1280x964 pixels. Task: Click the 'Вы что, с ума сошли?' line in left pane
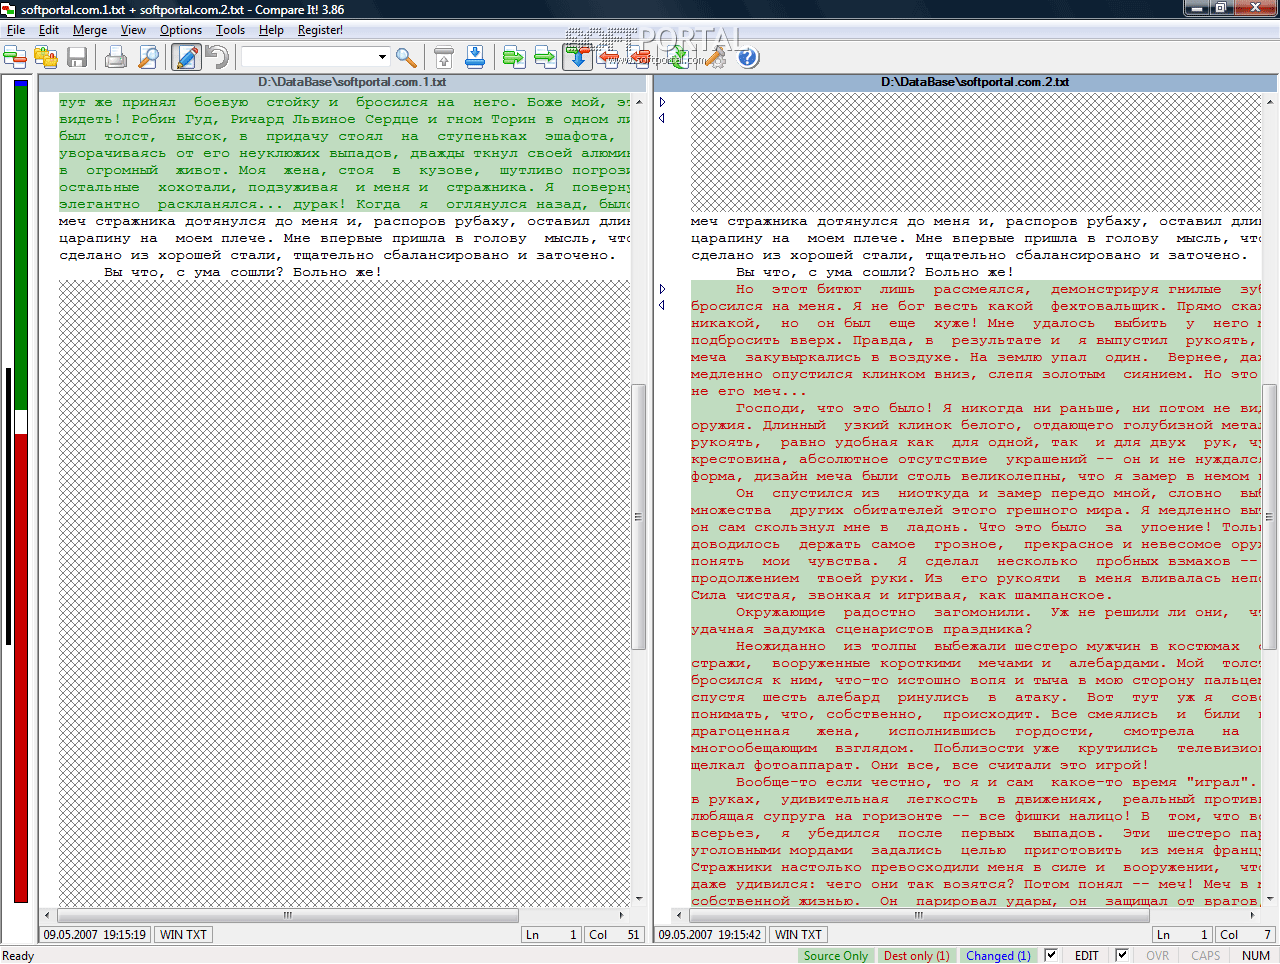coord(243,272)
